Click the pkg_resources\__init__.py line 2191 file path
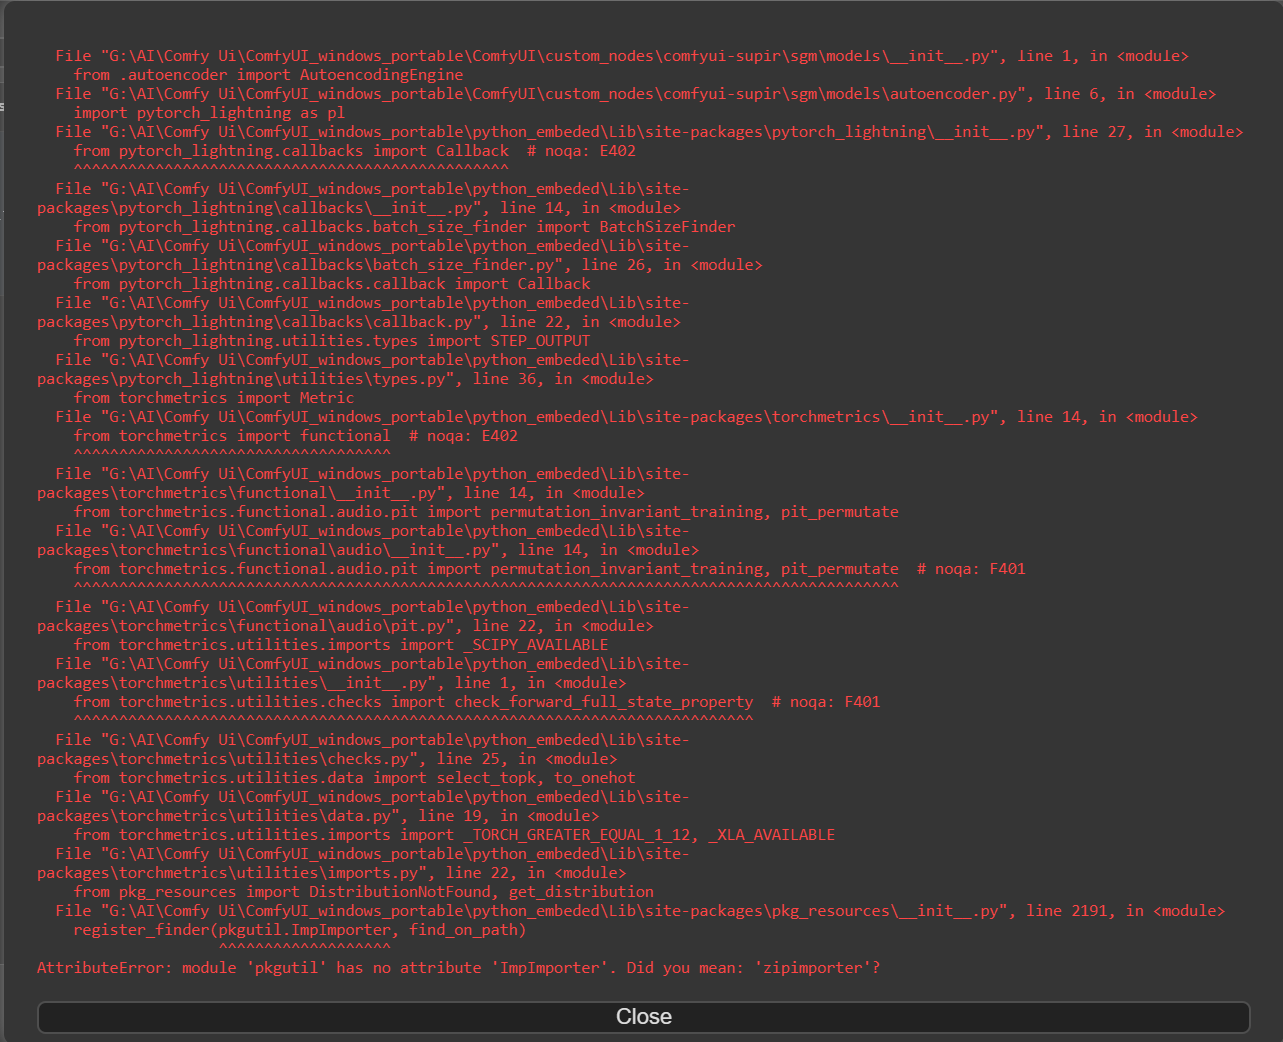The width and height of the screenshot is (1283, 1042). coord(639,911)
